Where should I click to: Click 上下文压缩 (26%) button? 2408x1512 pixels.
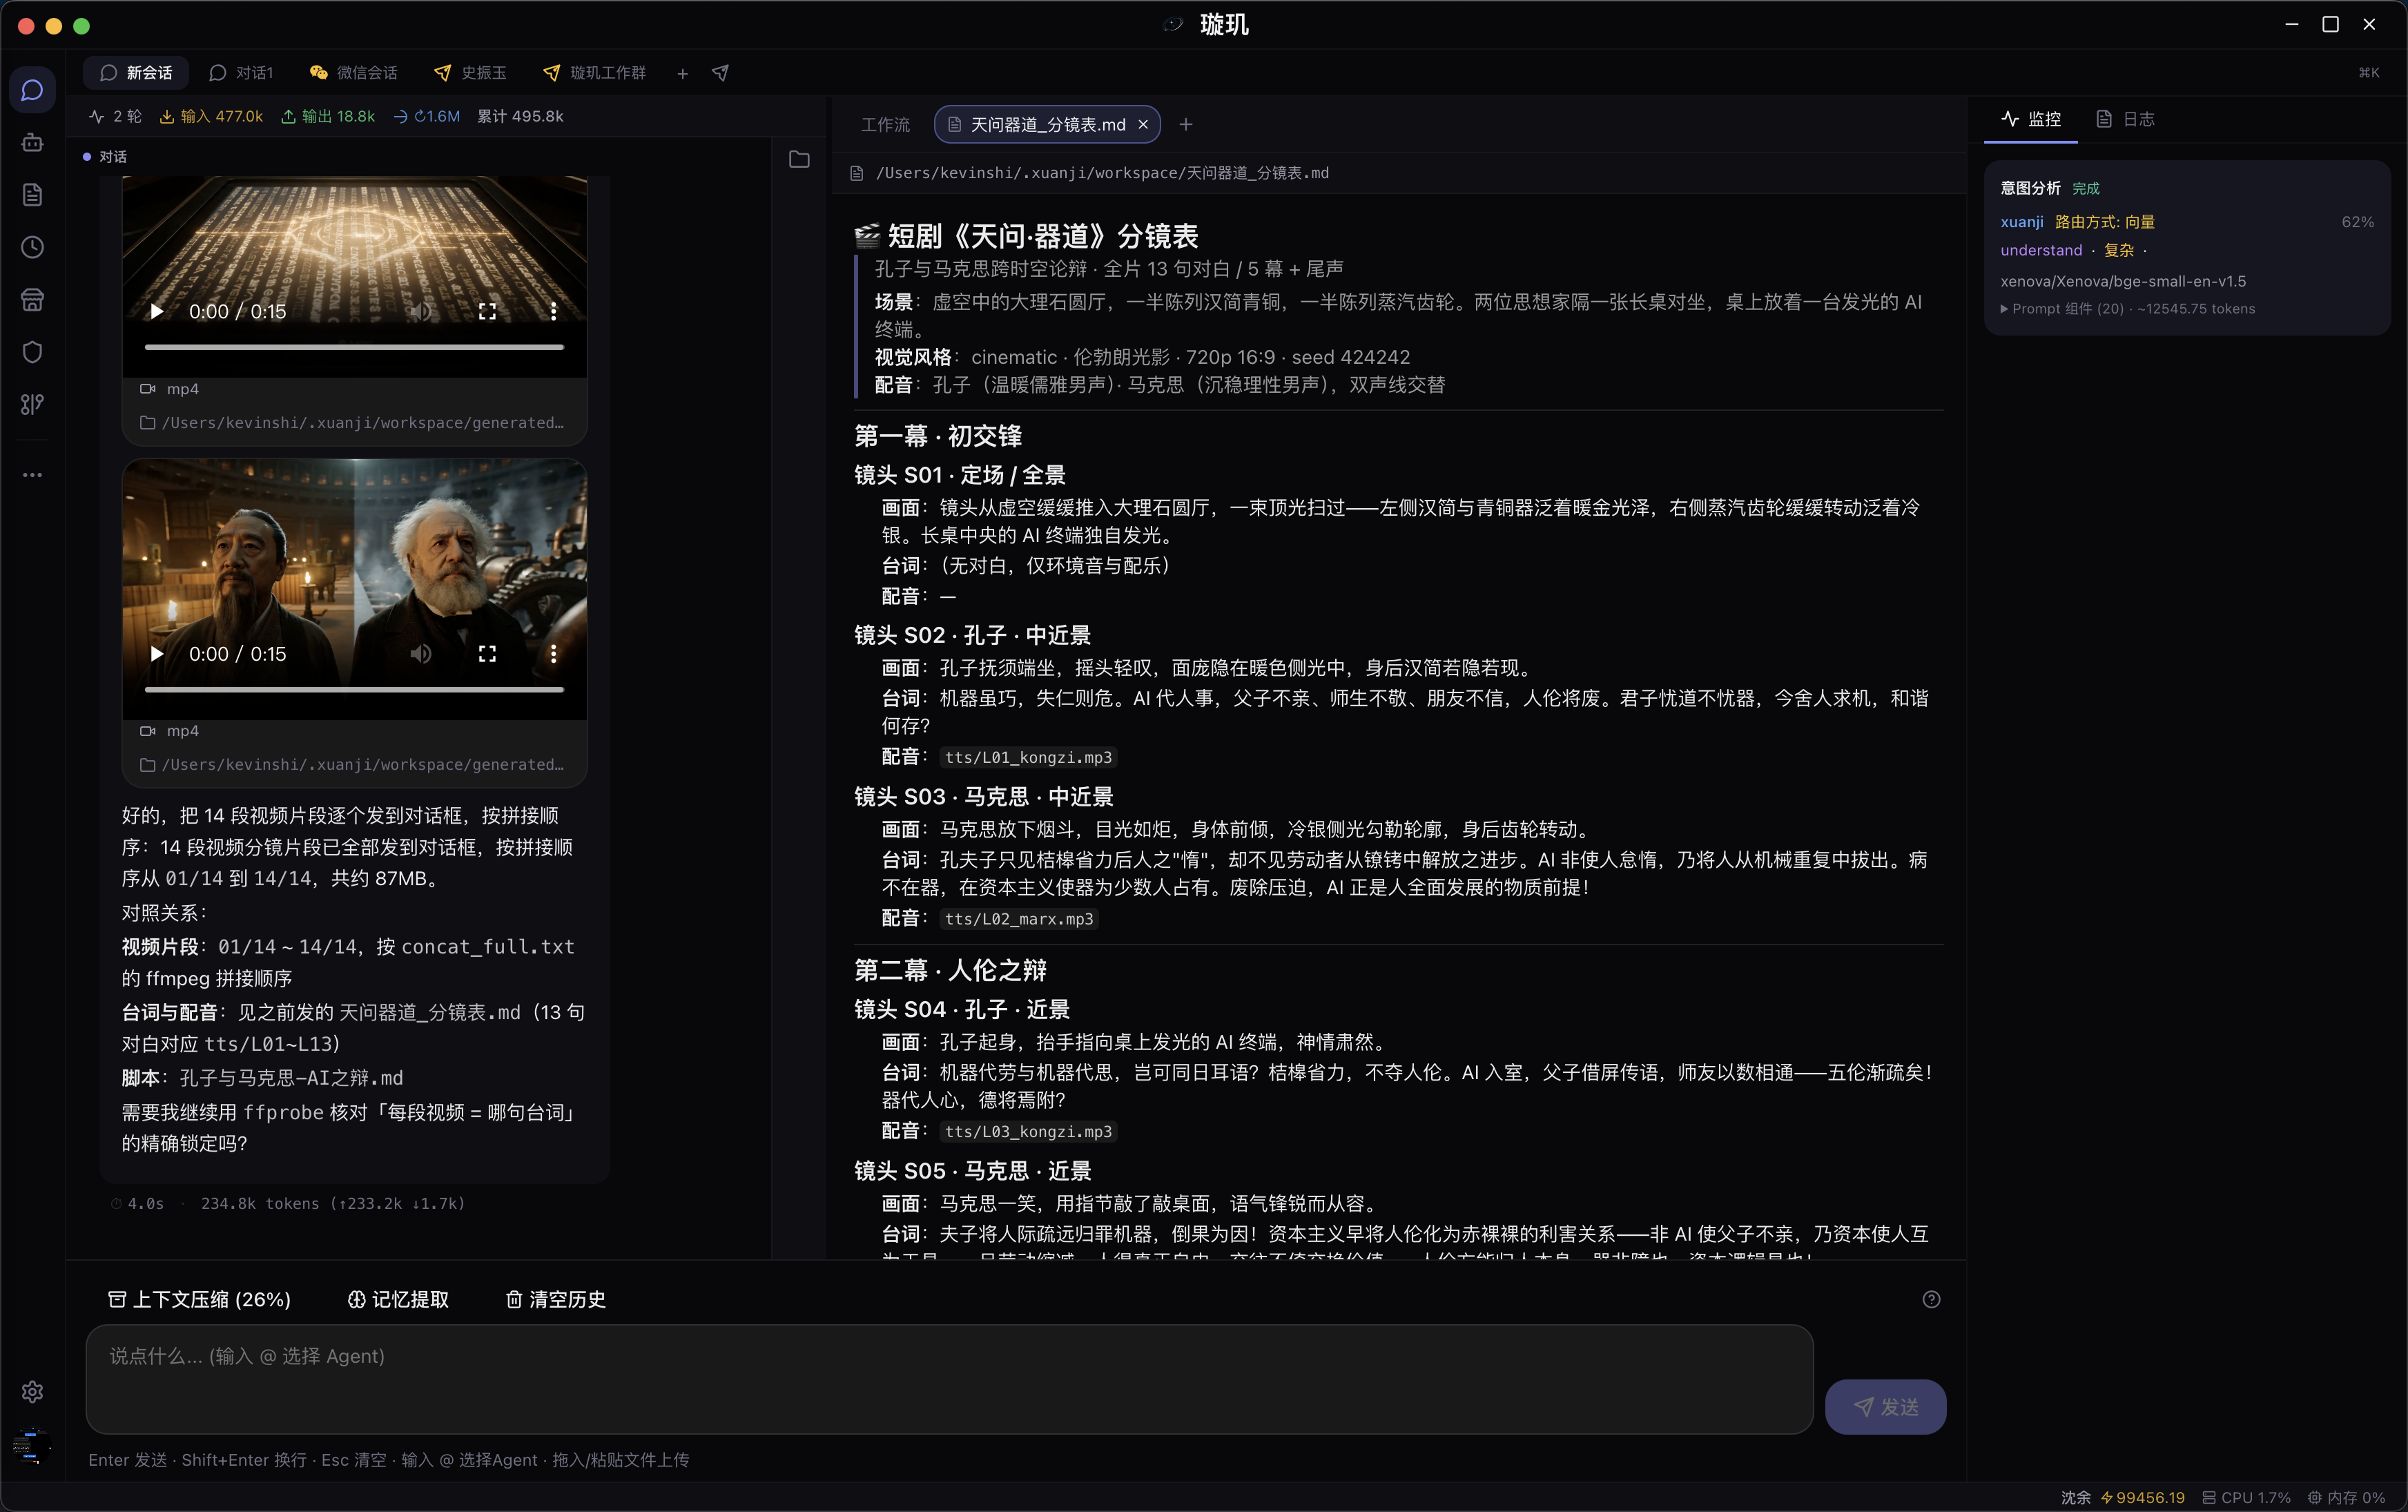pyautogui.click(x=199, y=1299)
